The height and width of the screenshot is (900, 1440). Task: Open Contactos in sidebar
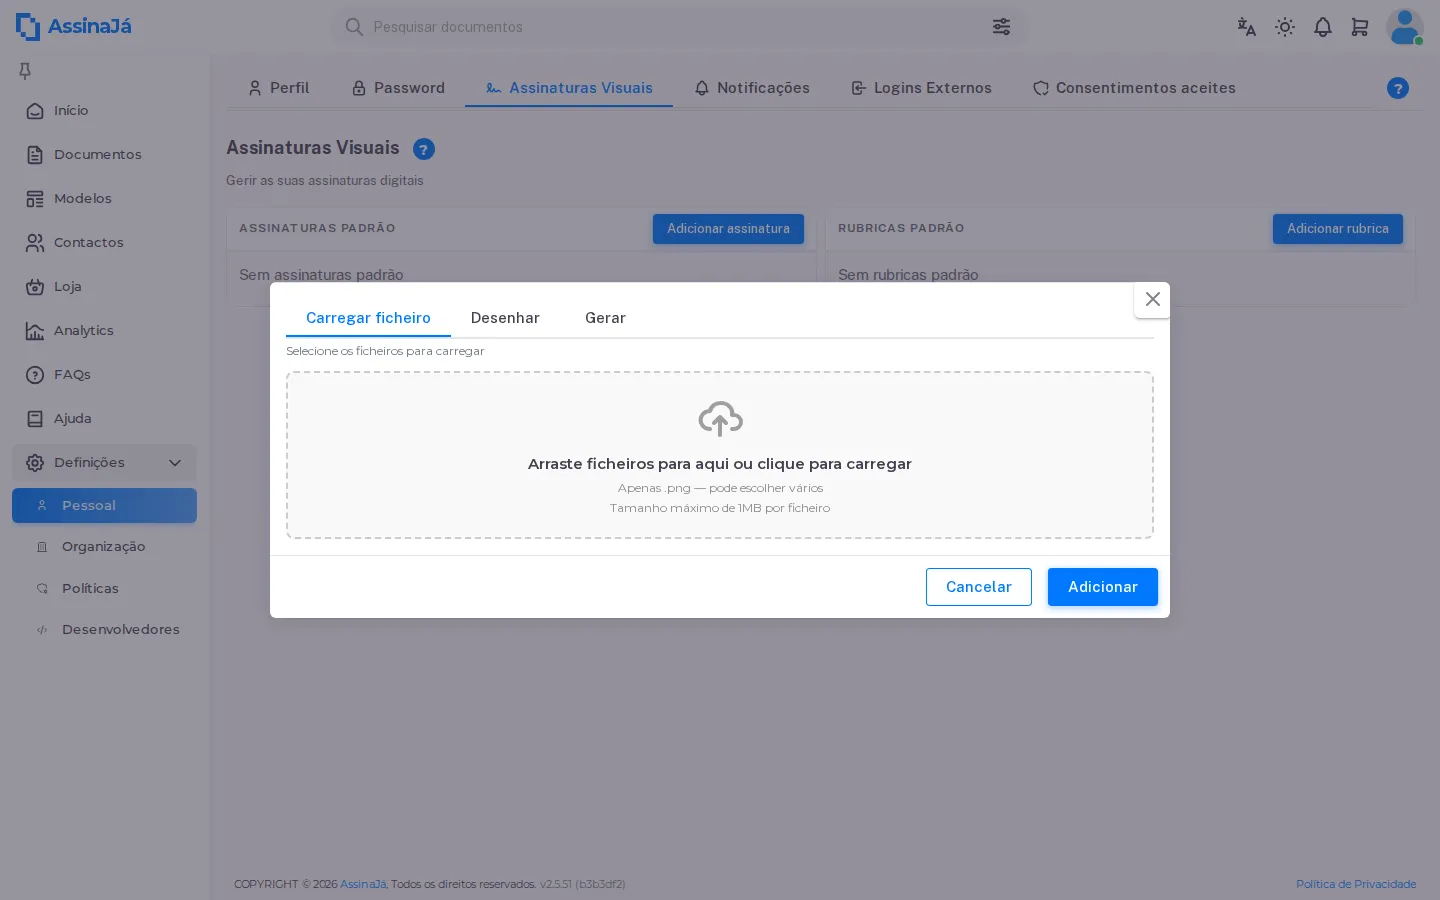(104, 243)
